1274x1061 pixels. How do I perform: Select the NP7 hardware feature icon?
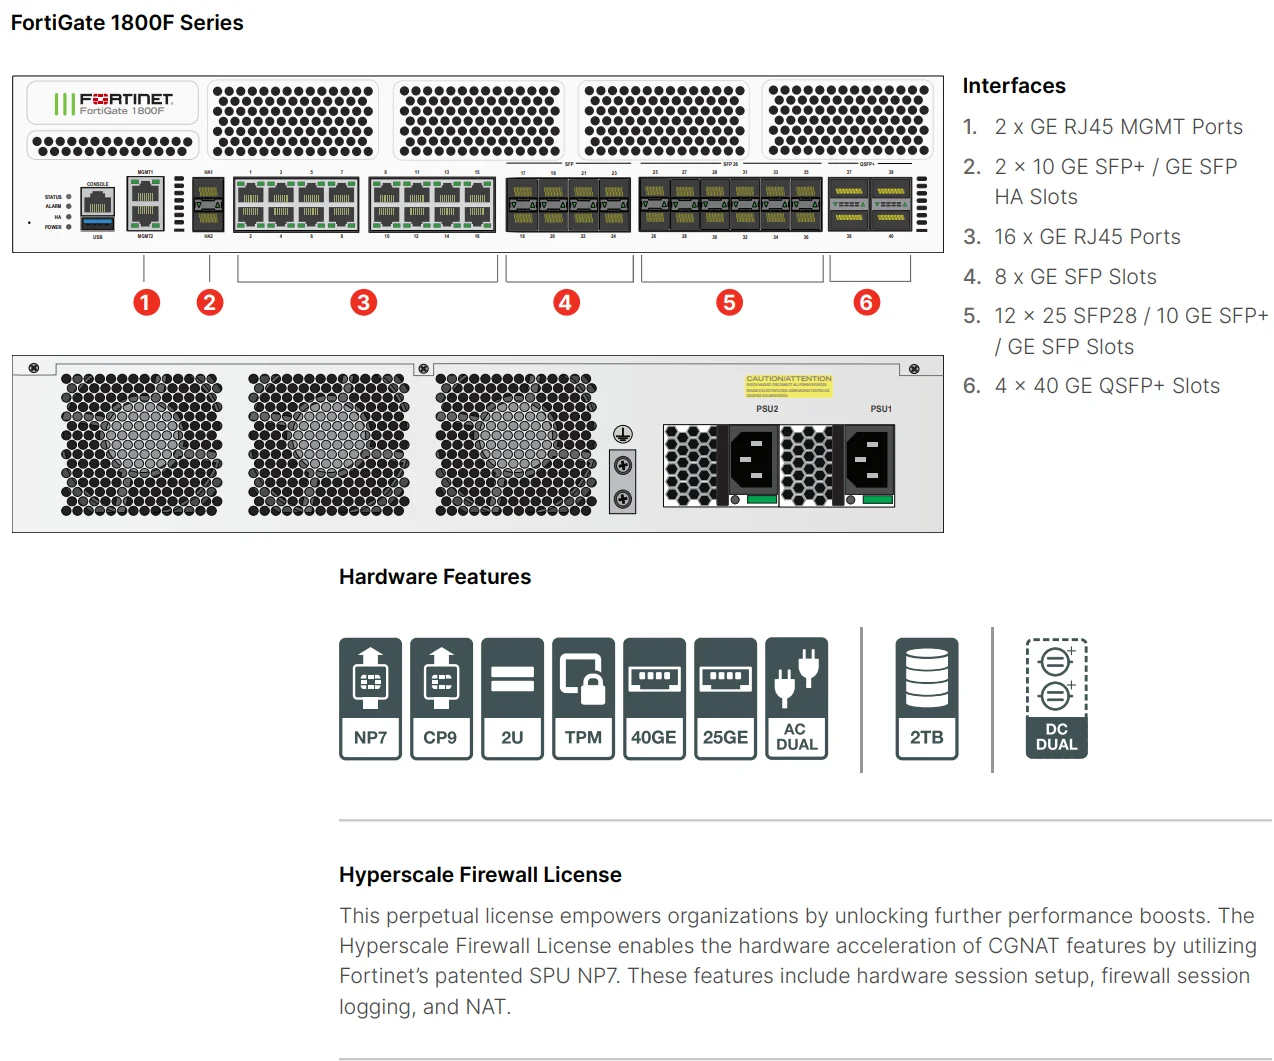click(369, 698)
